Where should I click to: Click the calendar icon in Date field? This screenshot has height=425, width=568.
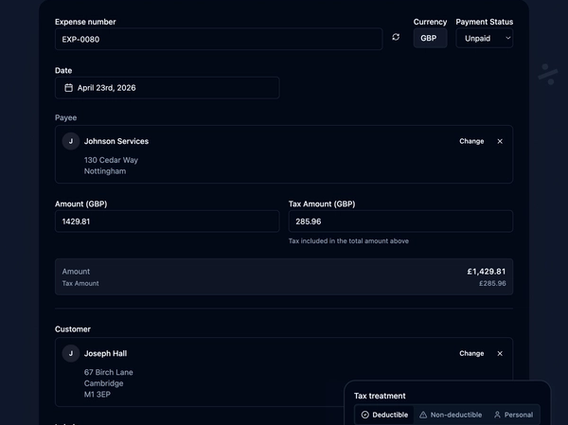pos(68,88)
